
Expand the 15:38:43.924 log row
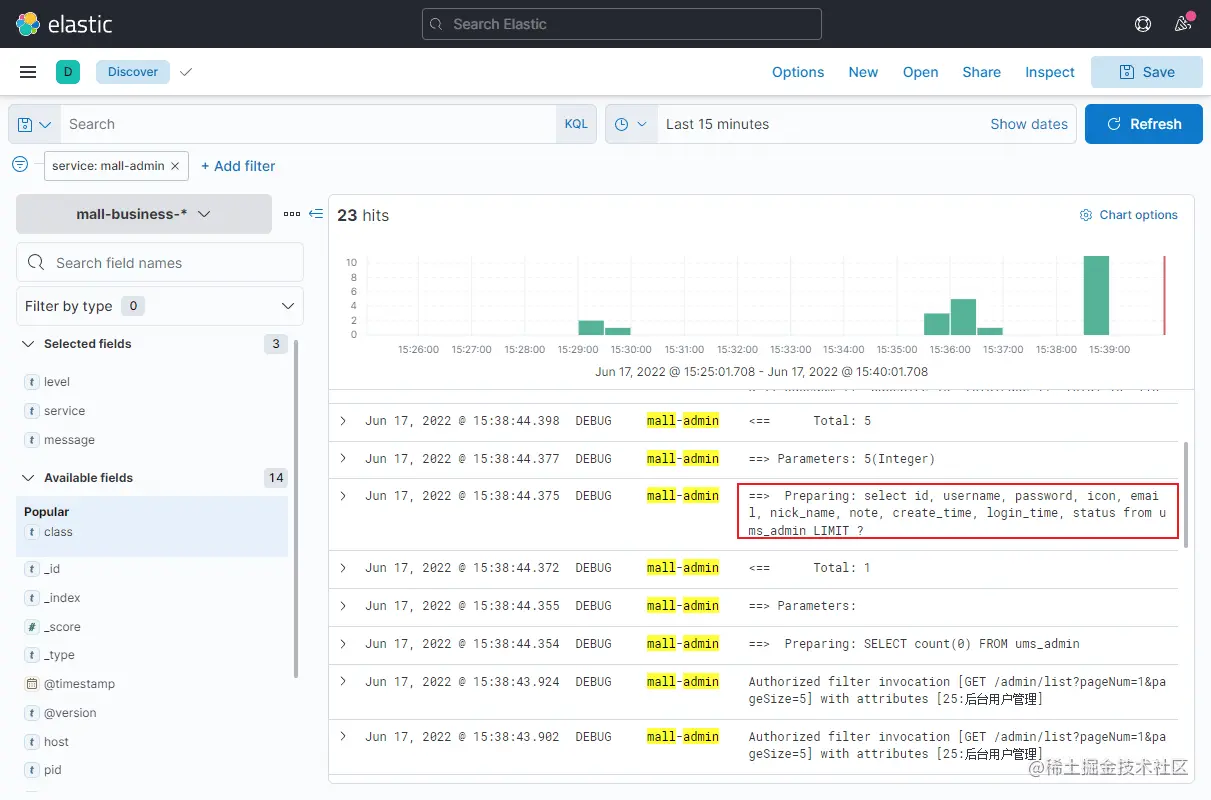click(343, 681)
